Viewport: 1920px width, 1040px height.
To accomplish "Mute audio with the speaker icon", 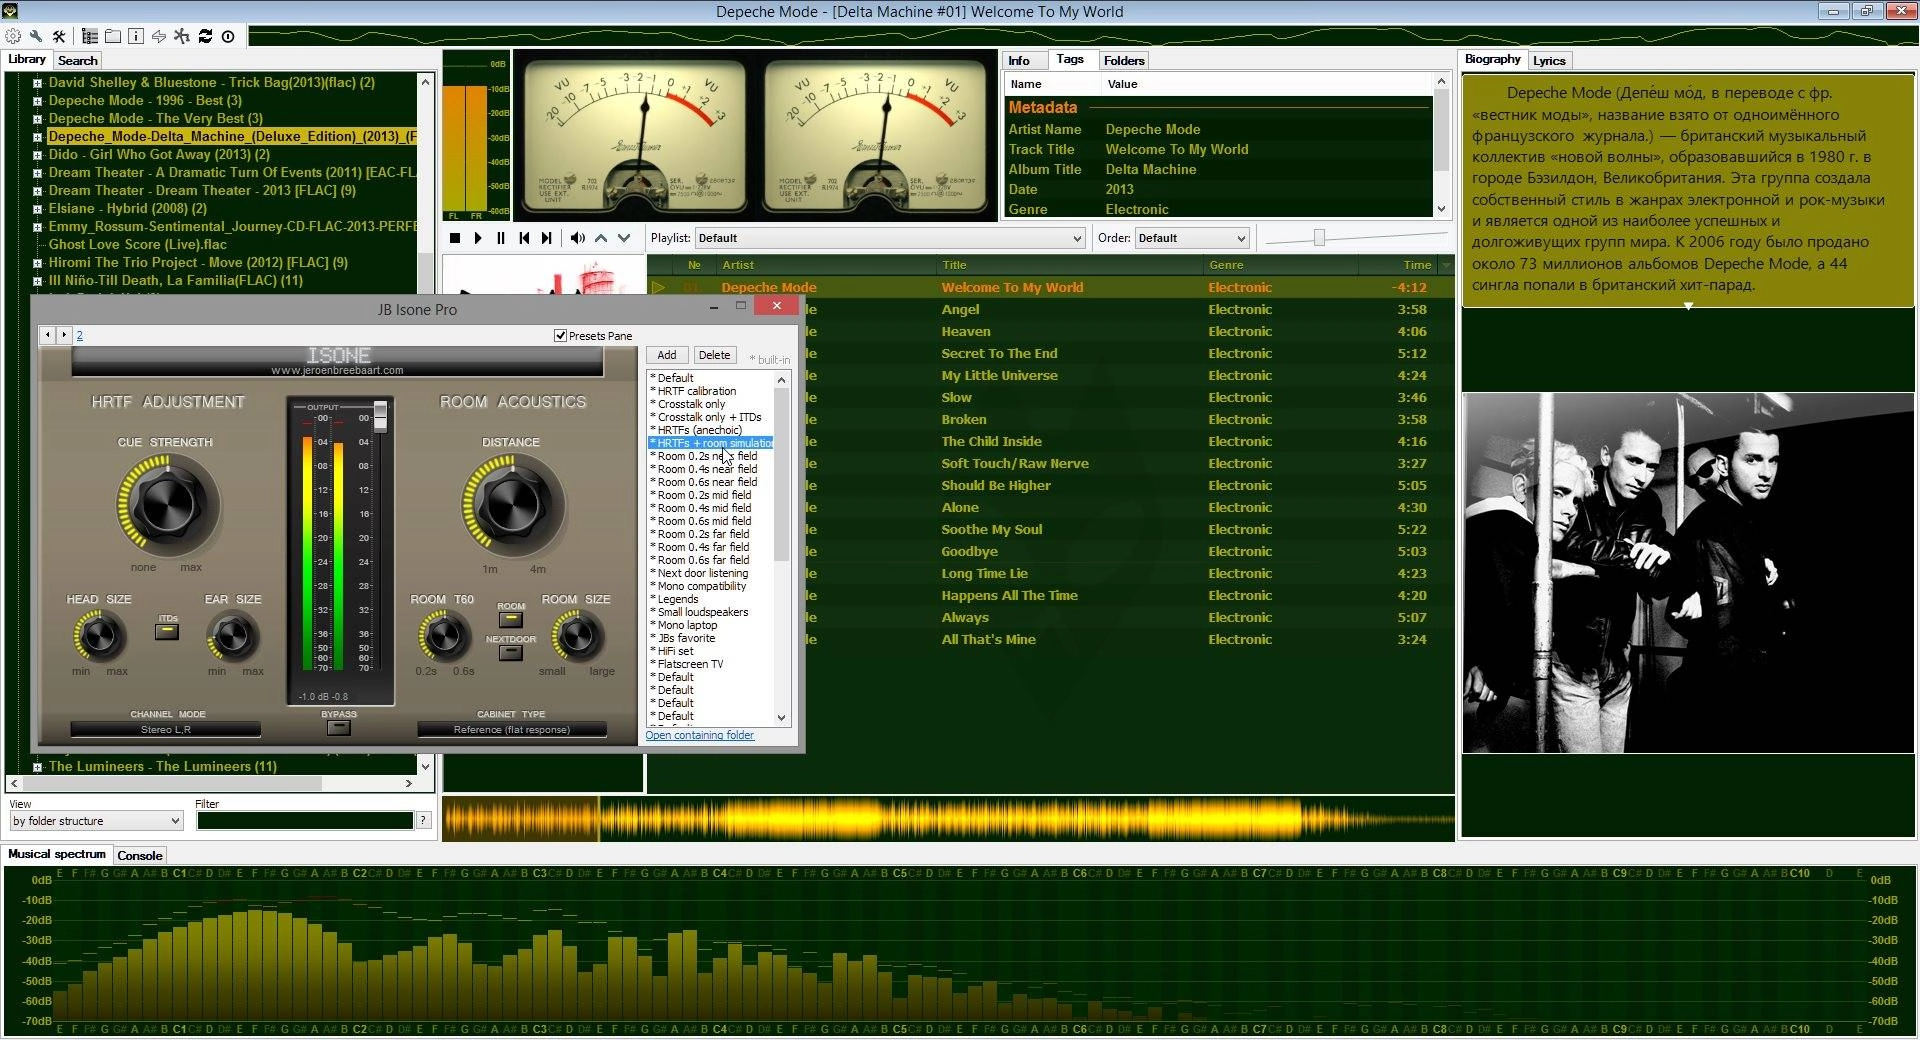I will tap(578, 238).
